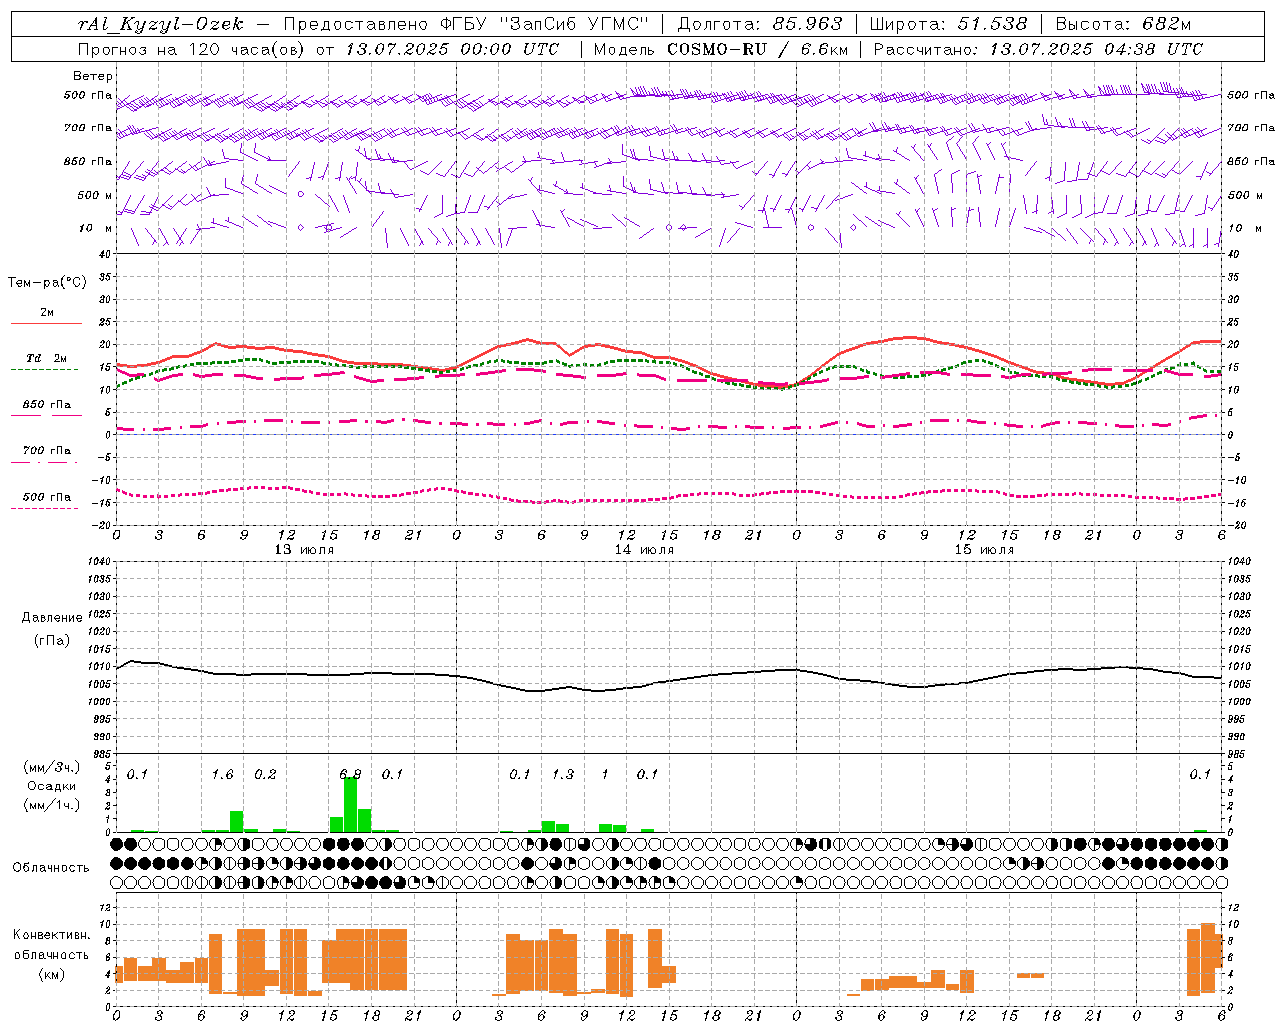Click the 14 июля date label
This screenshot has height=1024, width=1280.
pyautogui.click(x=644, y=550)
